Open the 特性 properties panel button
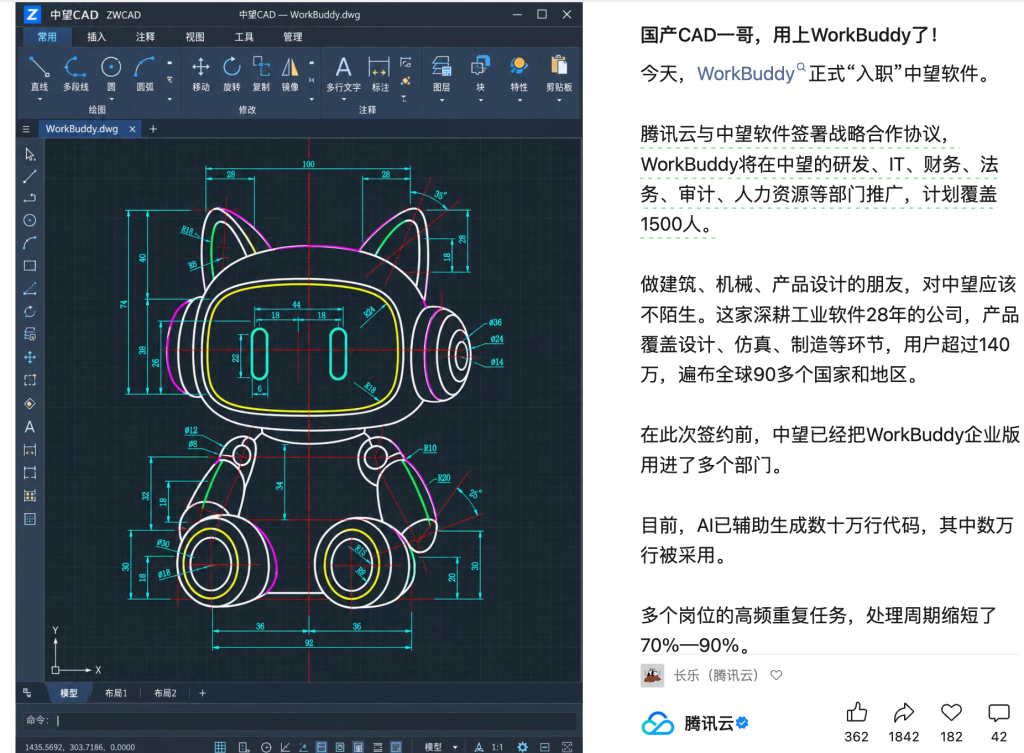This screenshot has width=1024, height=753. pos(519,73)
